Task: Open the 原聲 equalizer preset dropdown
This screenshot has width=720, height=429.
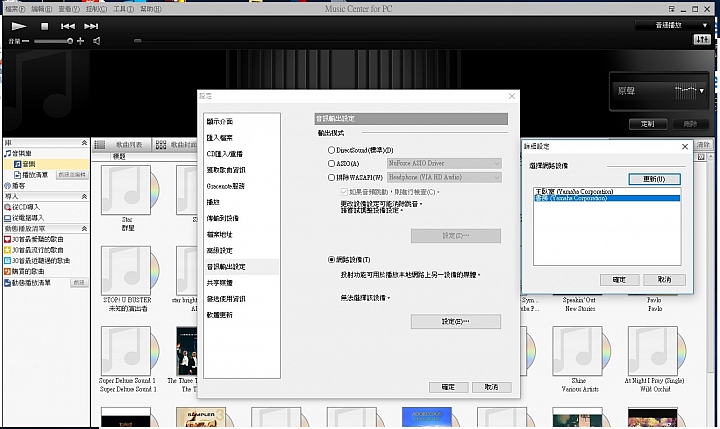Action: 659,91
